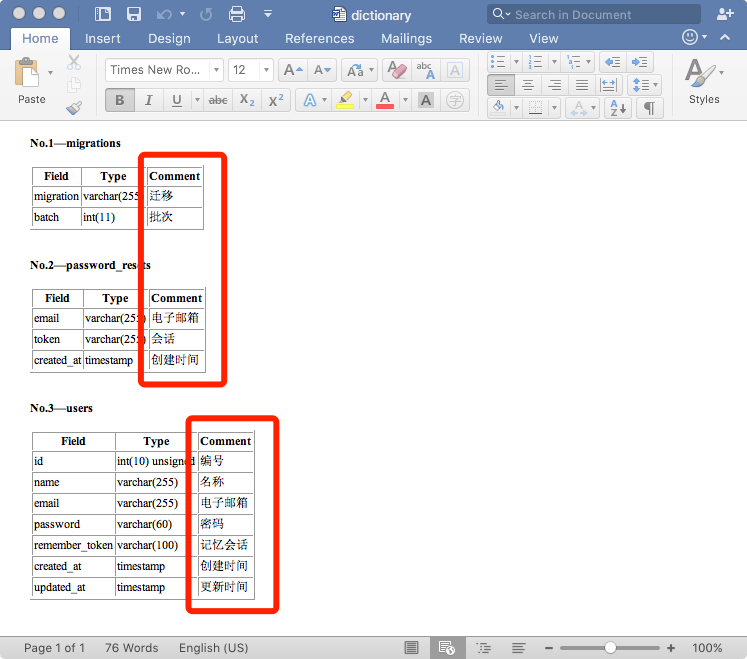Switch to the Insert tab

[x=103, y=38]
